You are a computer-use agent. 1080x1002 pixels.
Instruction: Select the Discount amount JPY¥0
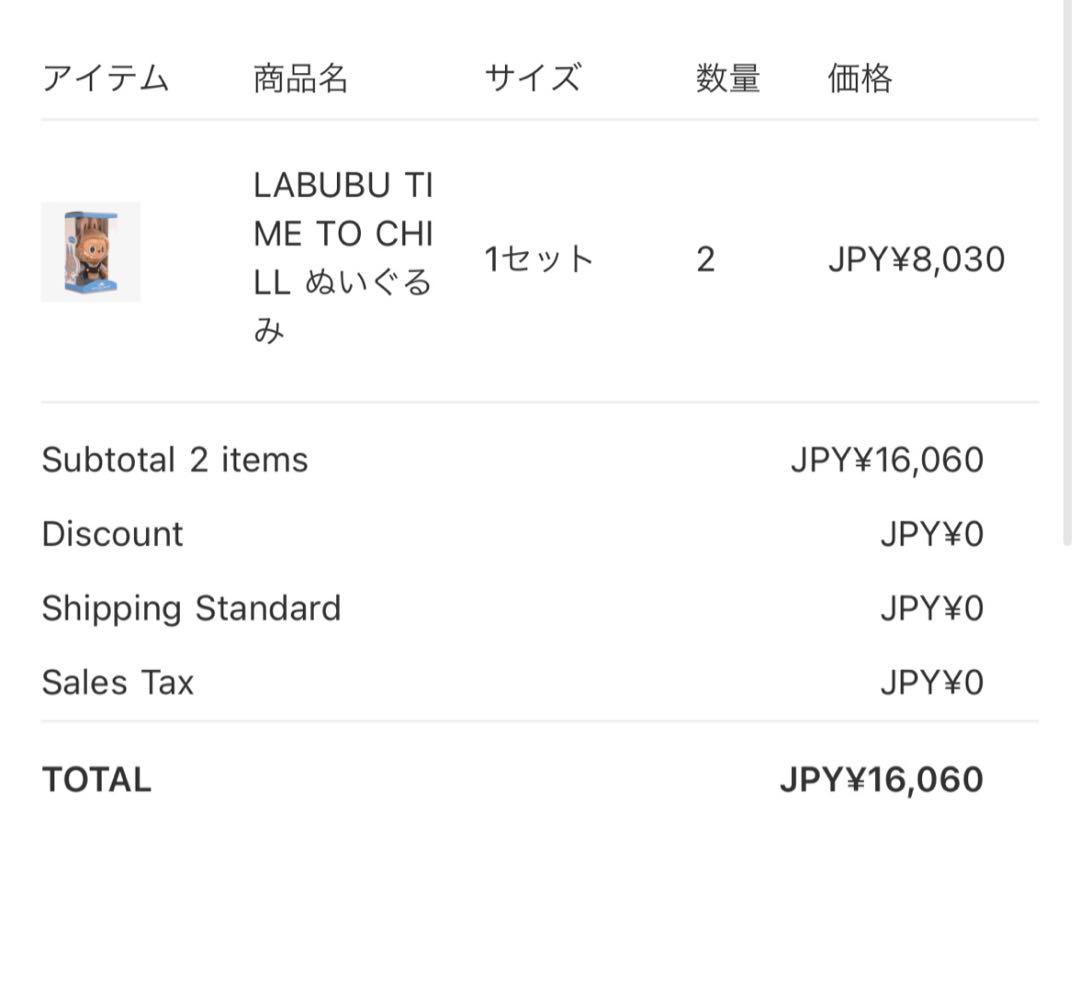(x=931, y=534)
